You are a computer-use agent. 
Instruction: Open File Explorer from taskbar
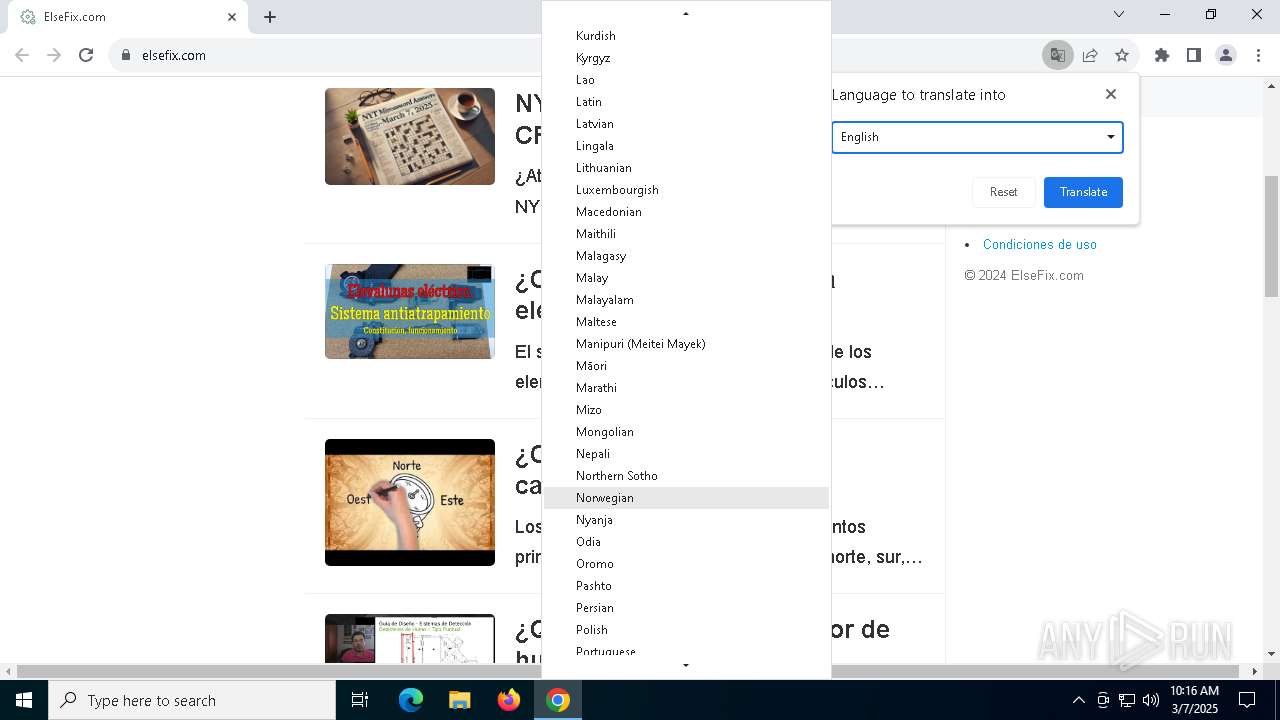[459, 700]
